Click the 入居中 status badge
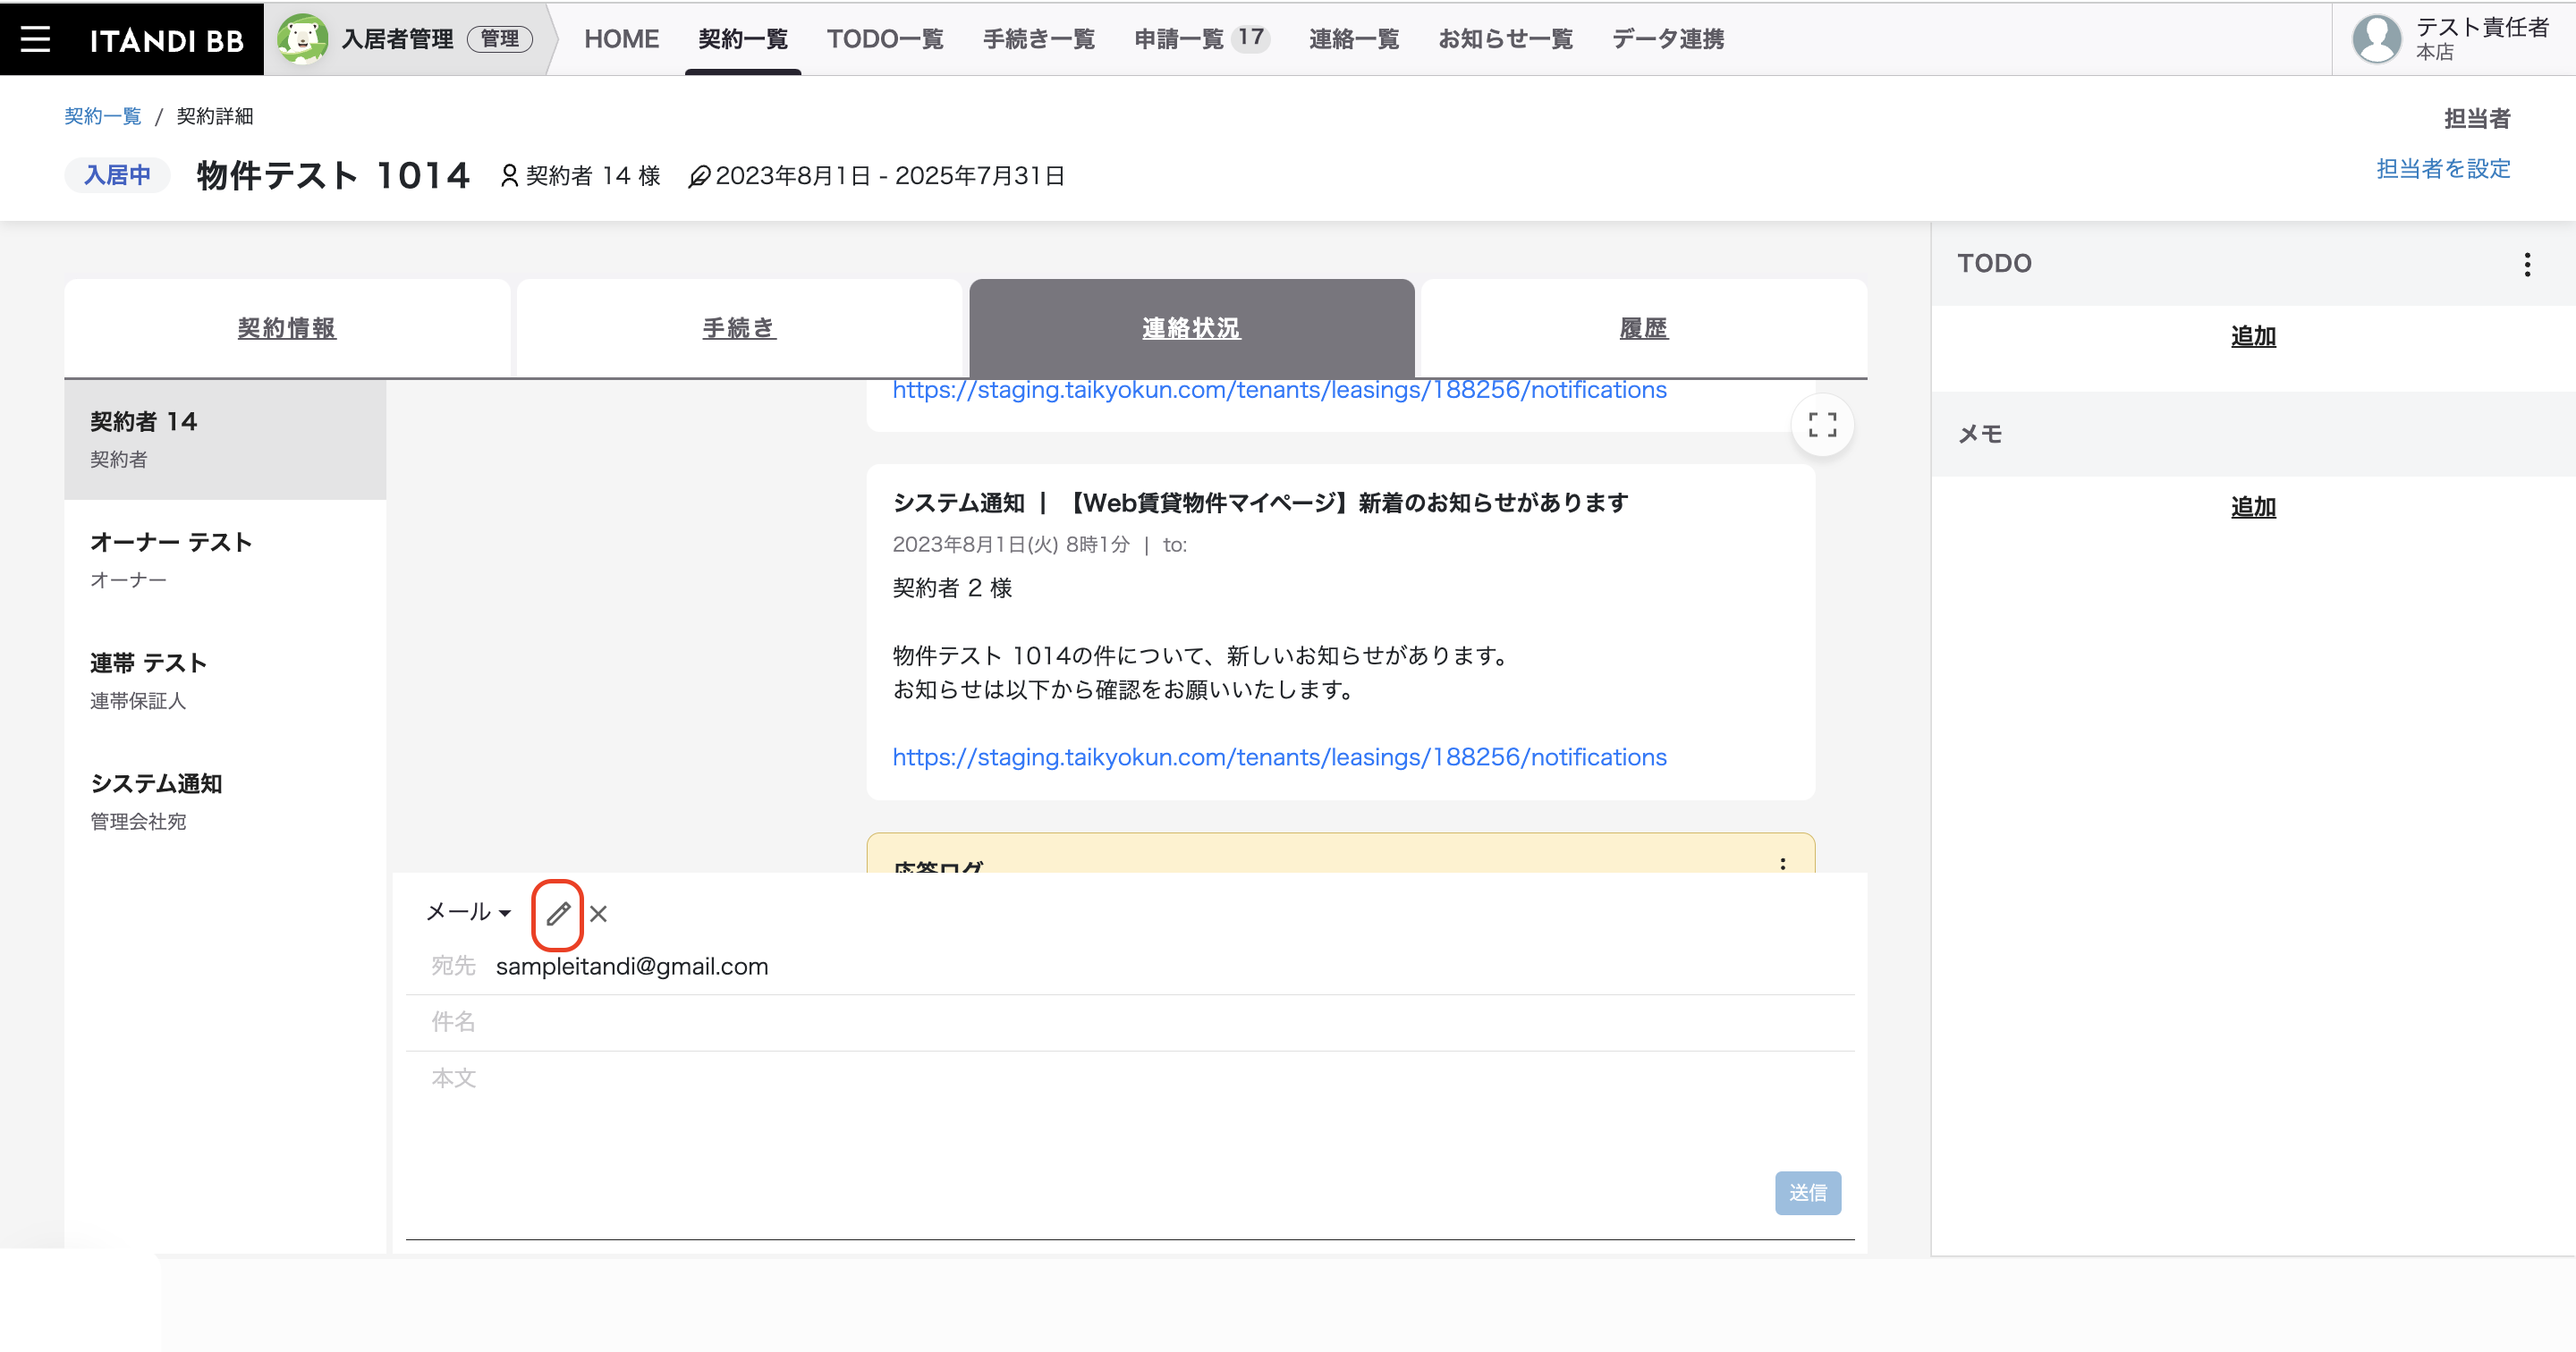 coord(117,175)
